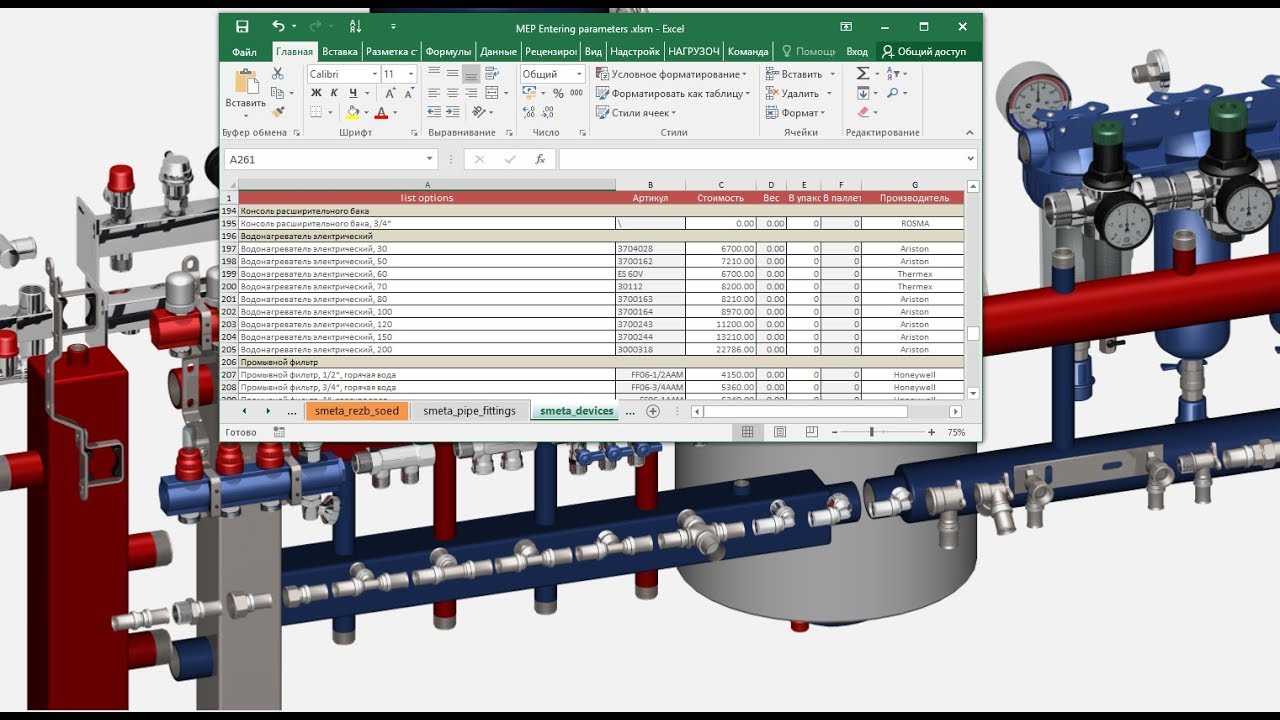Click the Cut scissors icon
The width and height of the screenshot is (1280, 720).
tap(278, 74)
